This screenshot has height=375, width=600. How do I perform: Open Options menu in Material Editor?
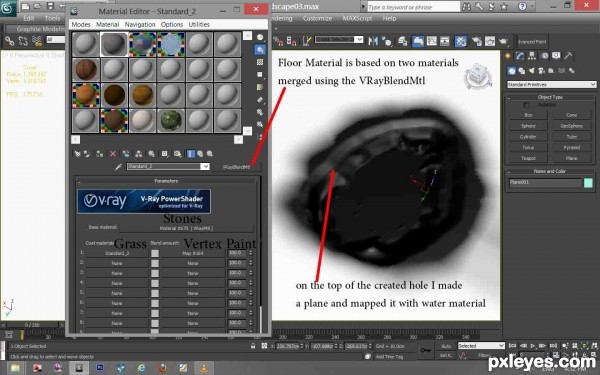[172, 24]
